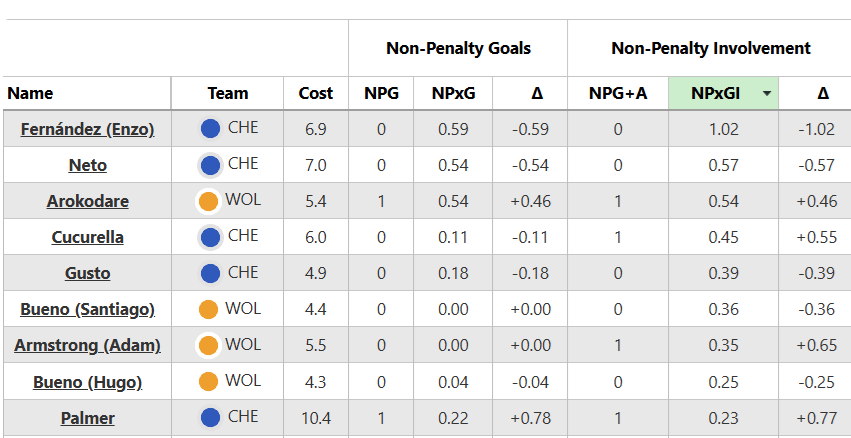Screen dimensions: 851x438
Task: Sort table by NPxG column header
Action: [453, 94]
